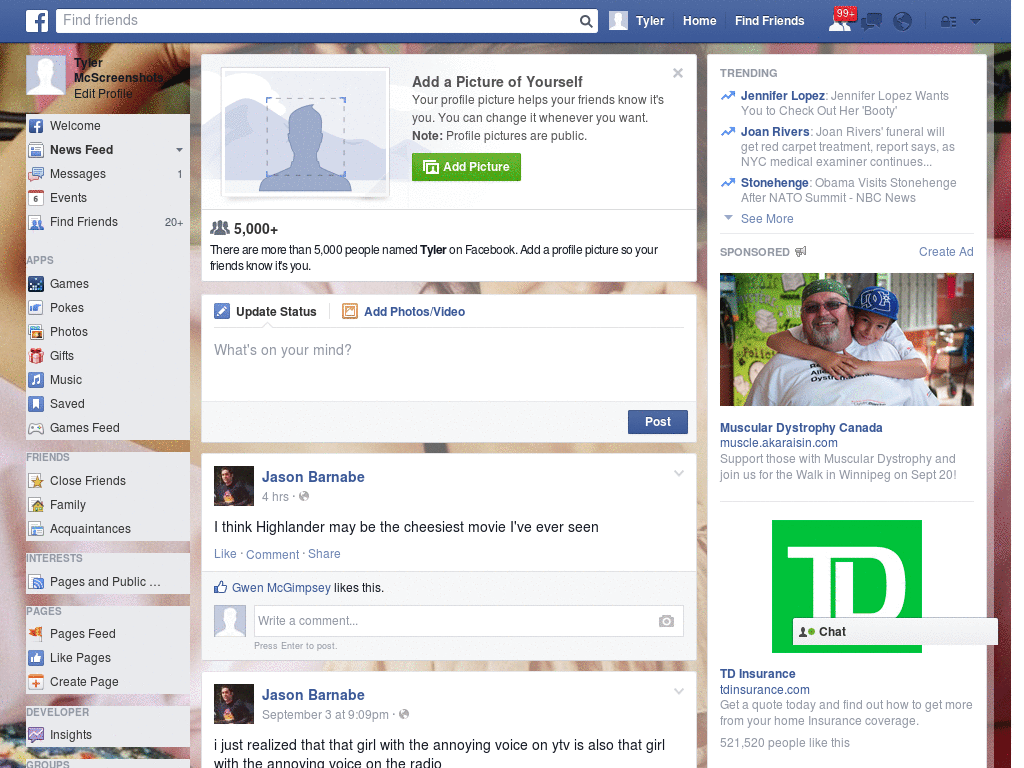This screenshot has width=1024, height=768.
Task: Click the green Add Picture button
Action: tap(466, 167)
